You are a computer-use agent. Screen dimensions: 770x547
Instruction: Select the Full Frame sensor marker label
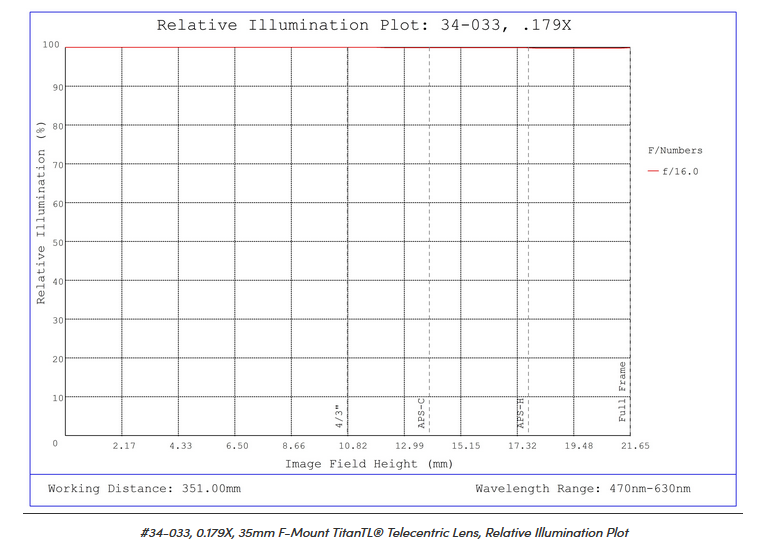point(623,392)
